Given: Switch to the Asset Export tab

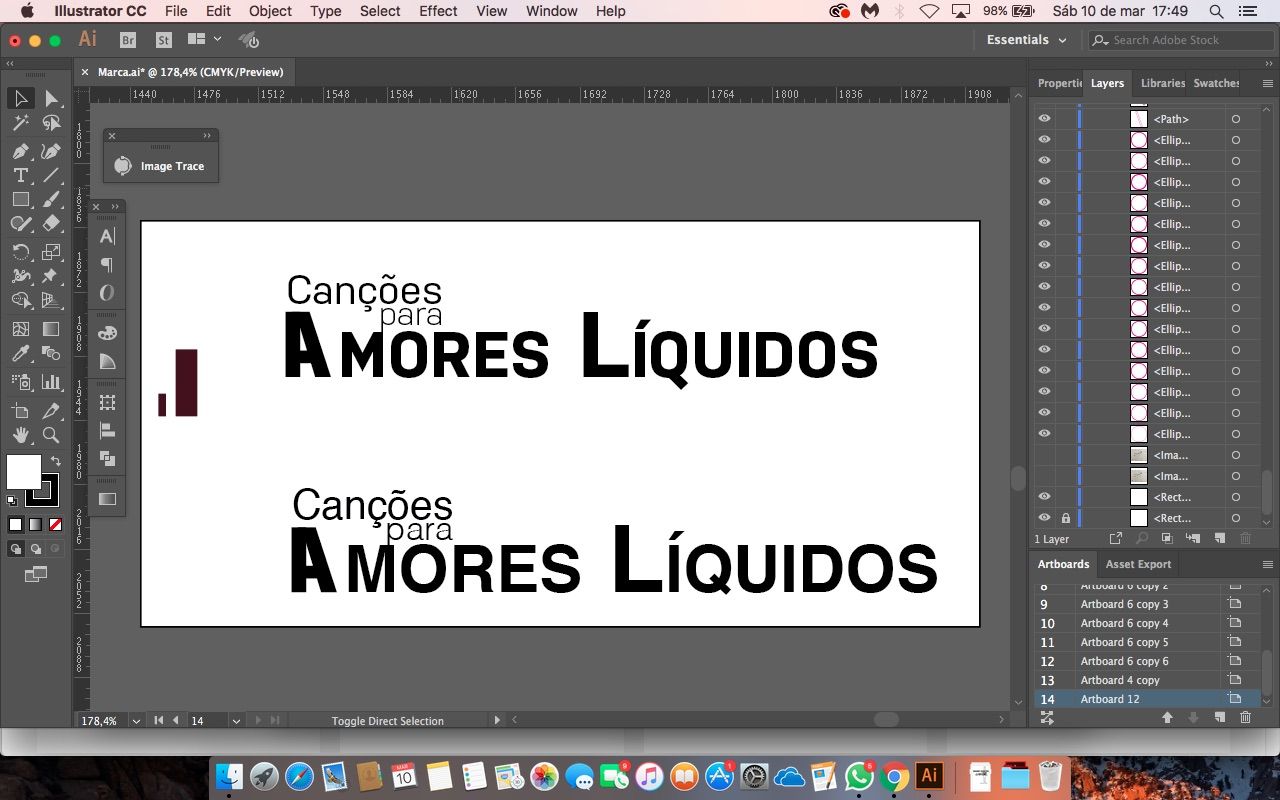Looking at the screenshot, I should (x=1138, y=564).
